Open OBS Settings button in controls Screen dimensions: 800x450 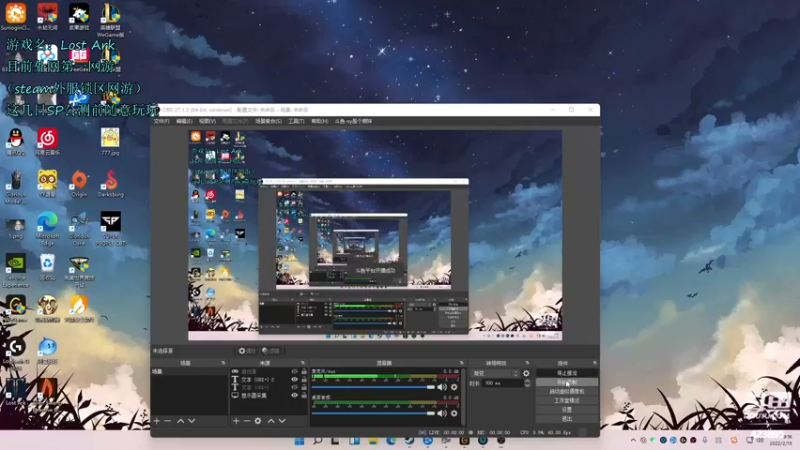tap(567, 410)
